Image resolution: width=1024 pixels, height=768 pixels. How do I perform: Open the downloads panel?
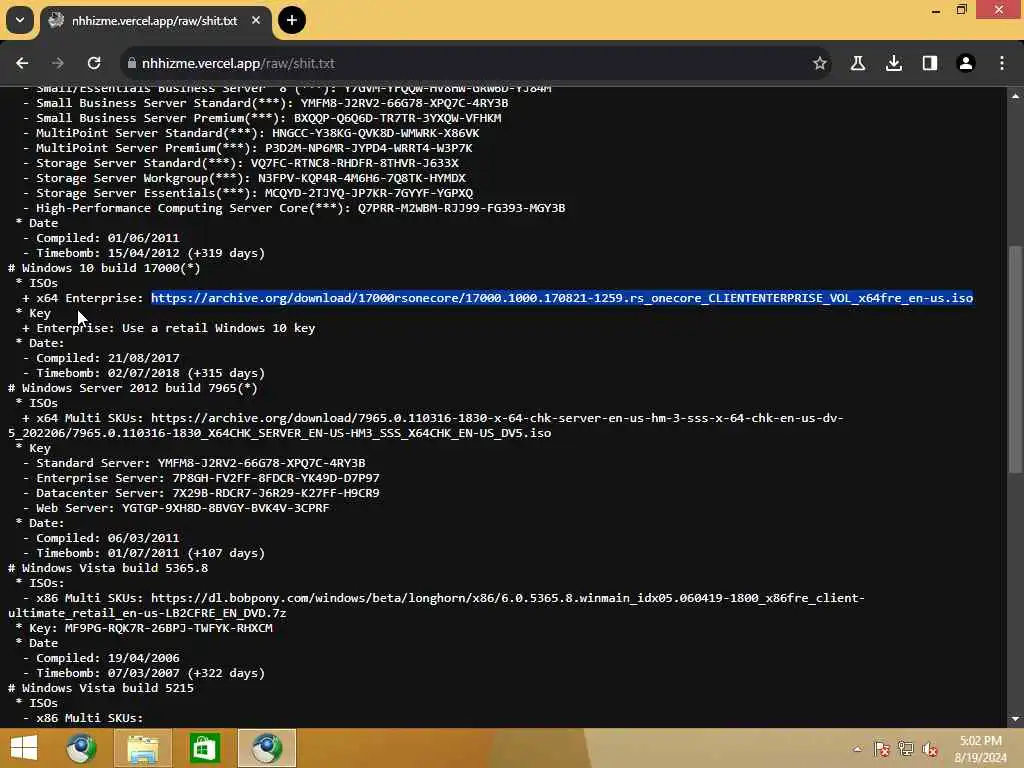pos(894,63)
